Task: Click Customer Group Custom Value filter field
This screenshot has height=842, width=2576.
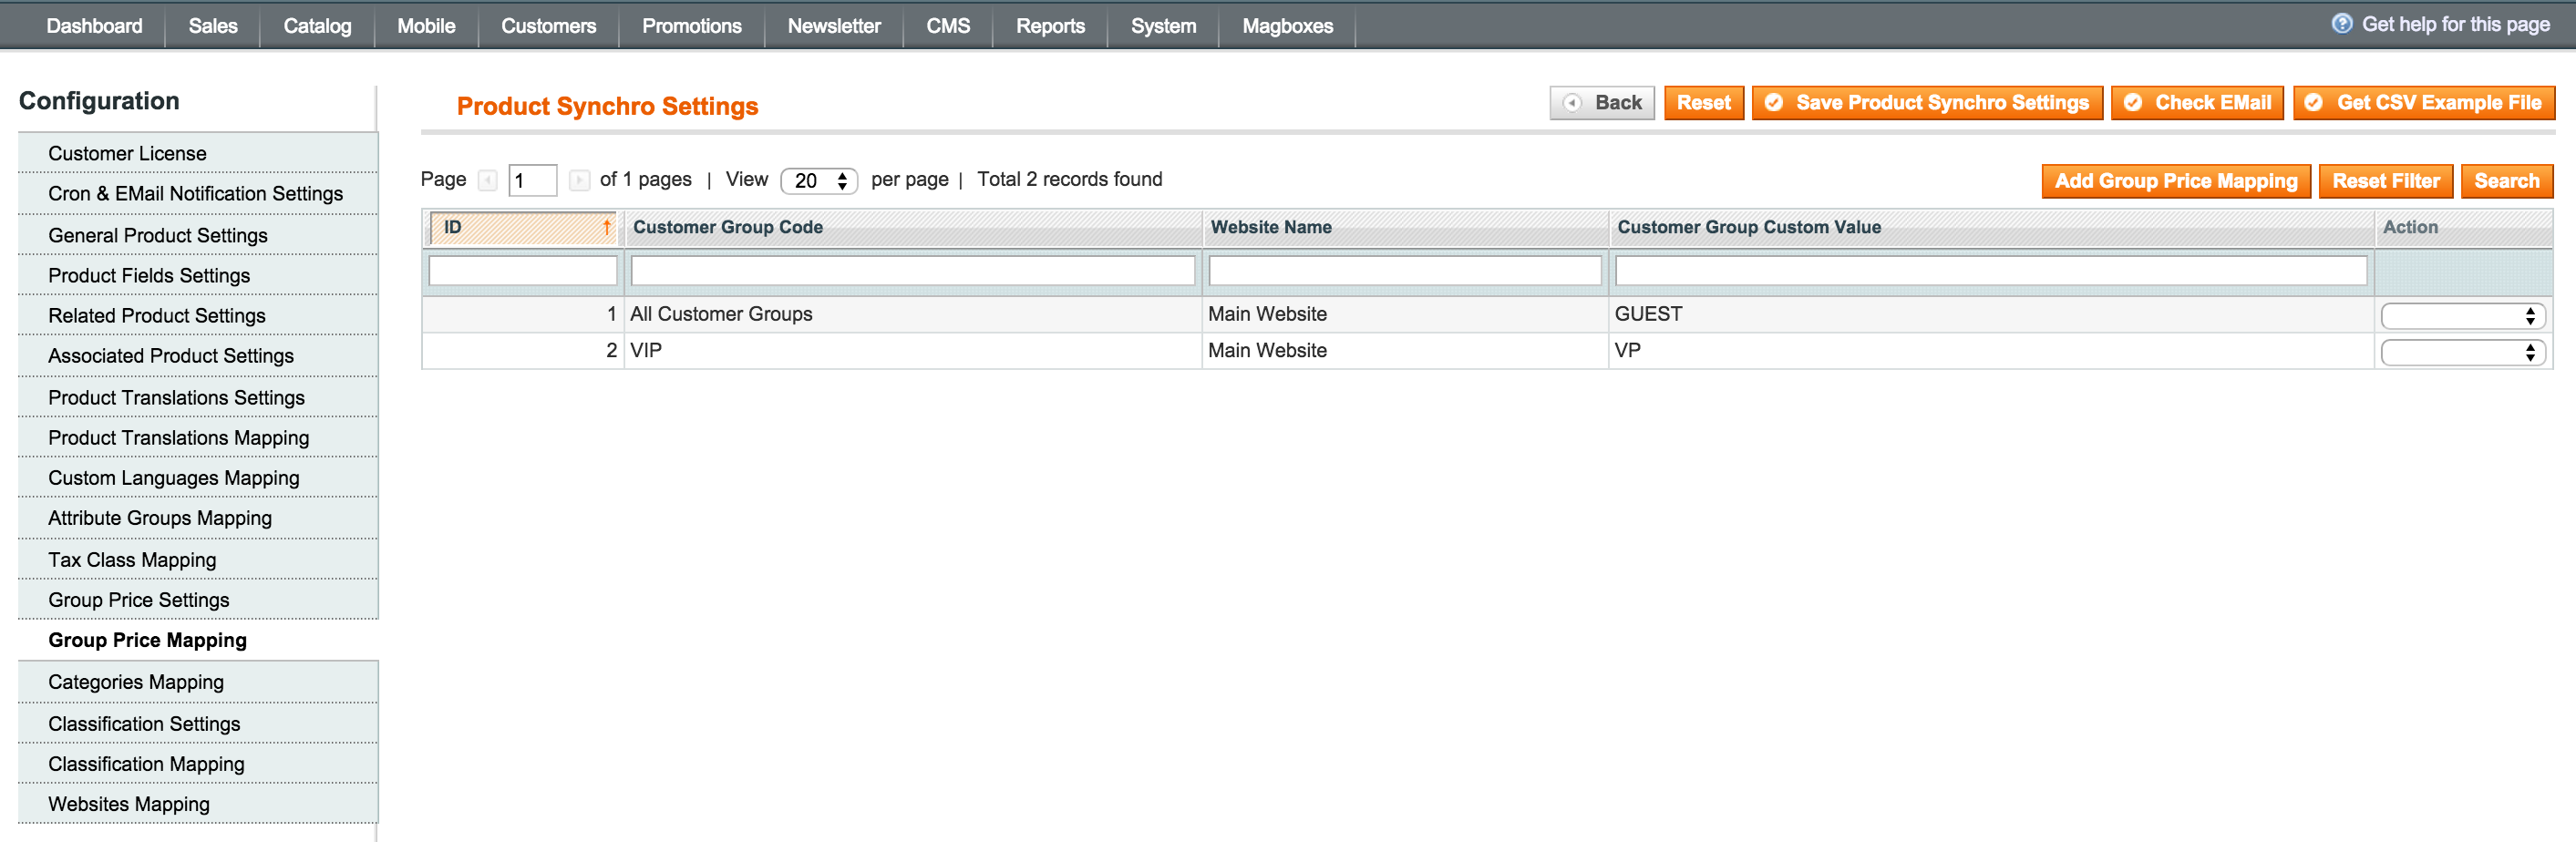Action: tap(1991, 271)
